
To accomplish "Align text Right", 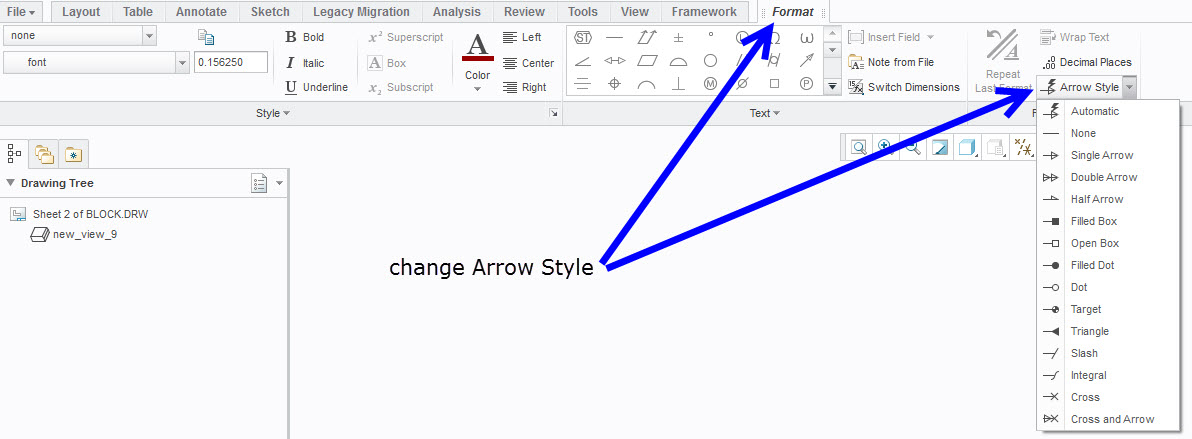I will coord(525,87).
